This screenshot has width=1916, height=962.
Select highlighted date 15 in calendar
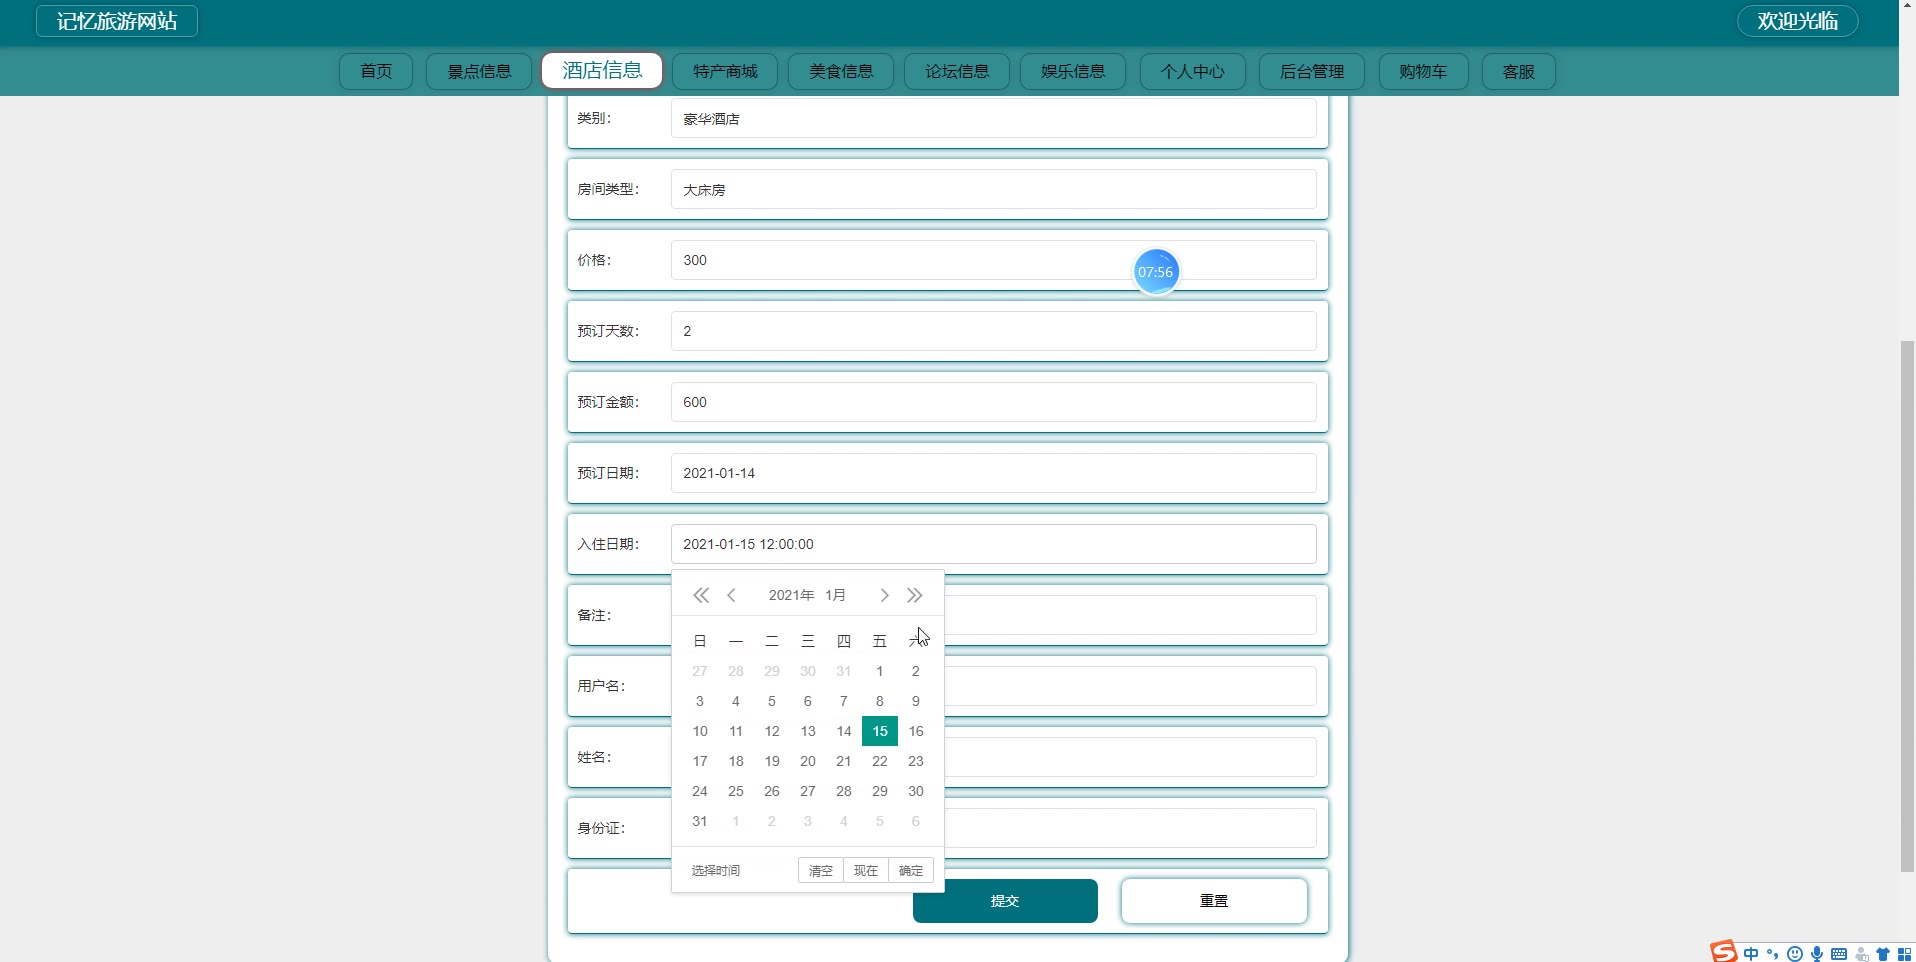(x=880, y=731)
